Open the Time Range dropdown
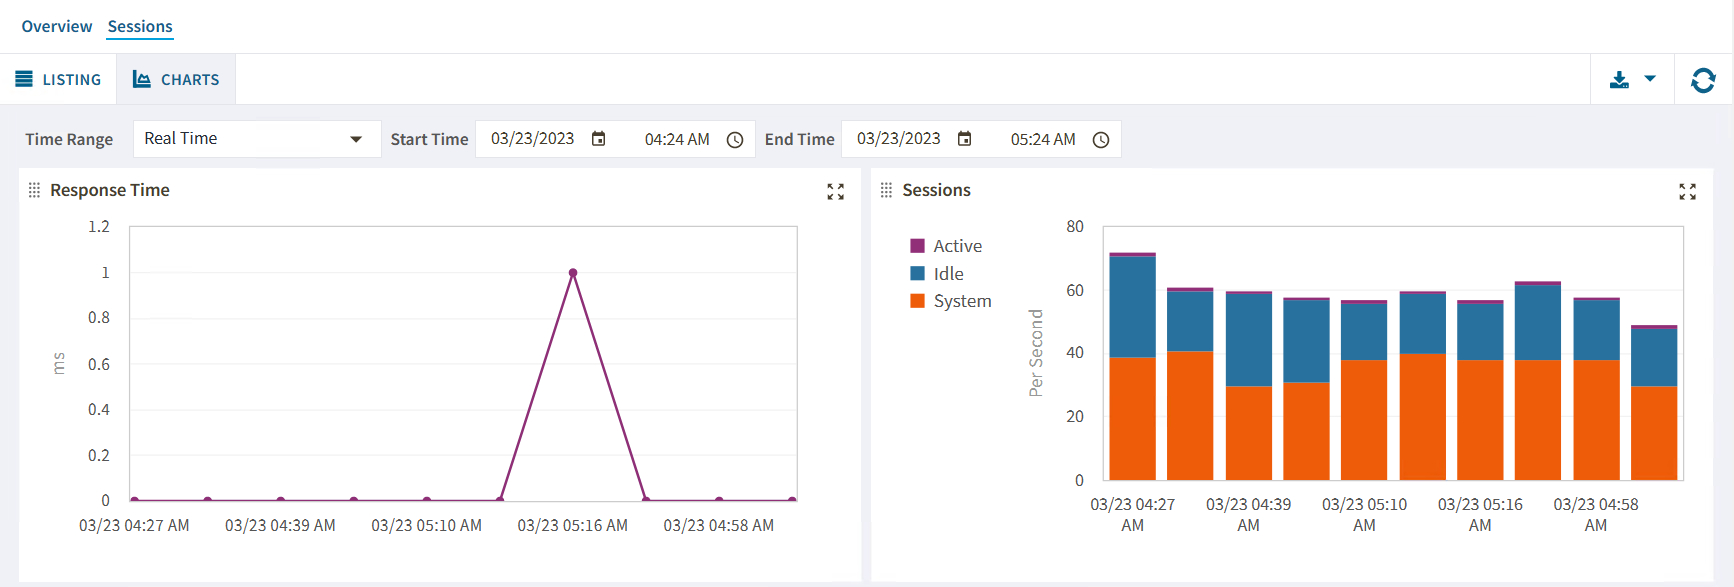Image resolution: width=1734 pixels, height=587 pixels. [x=256, y=139]
